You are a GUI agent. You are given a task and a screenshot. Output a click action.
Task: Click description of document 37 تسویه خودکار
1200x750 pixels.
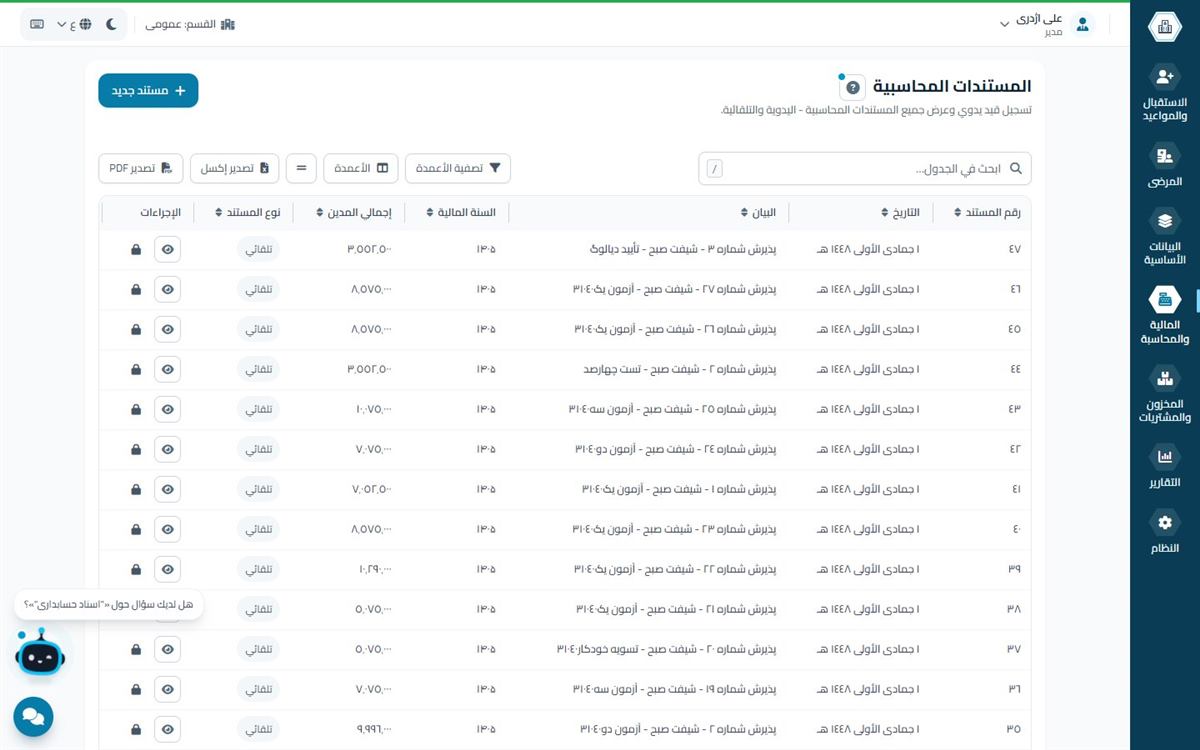[666, 649]
